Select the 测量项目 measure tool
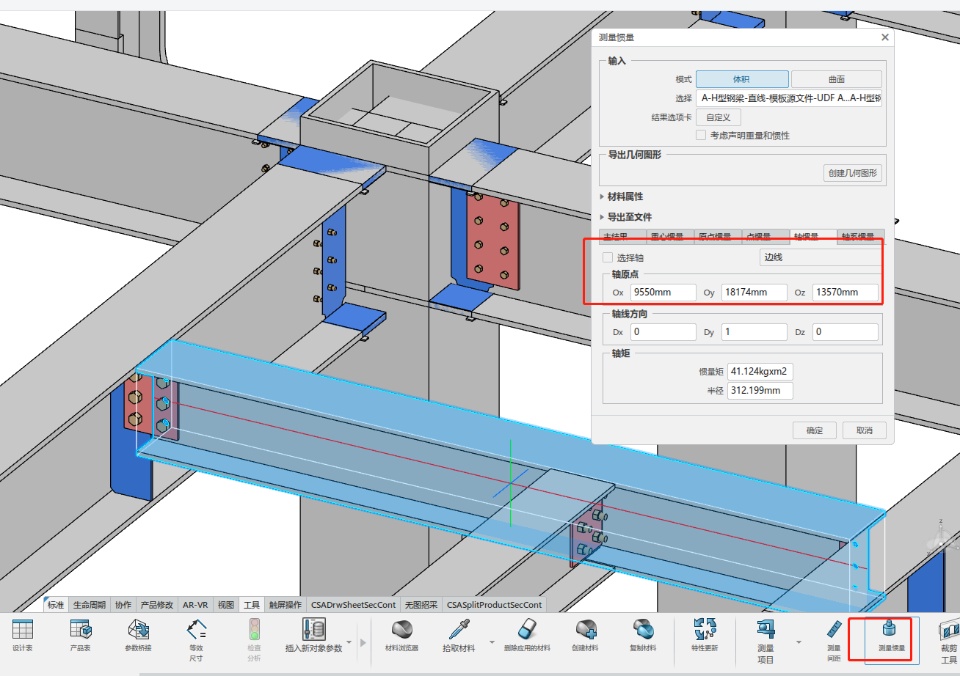The width and height of the screenshot is (960, 676). click(x=765, y=641)
